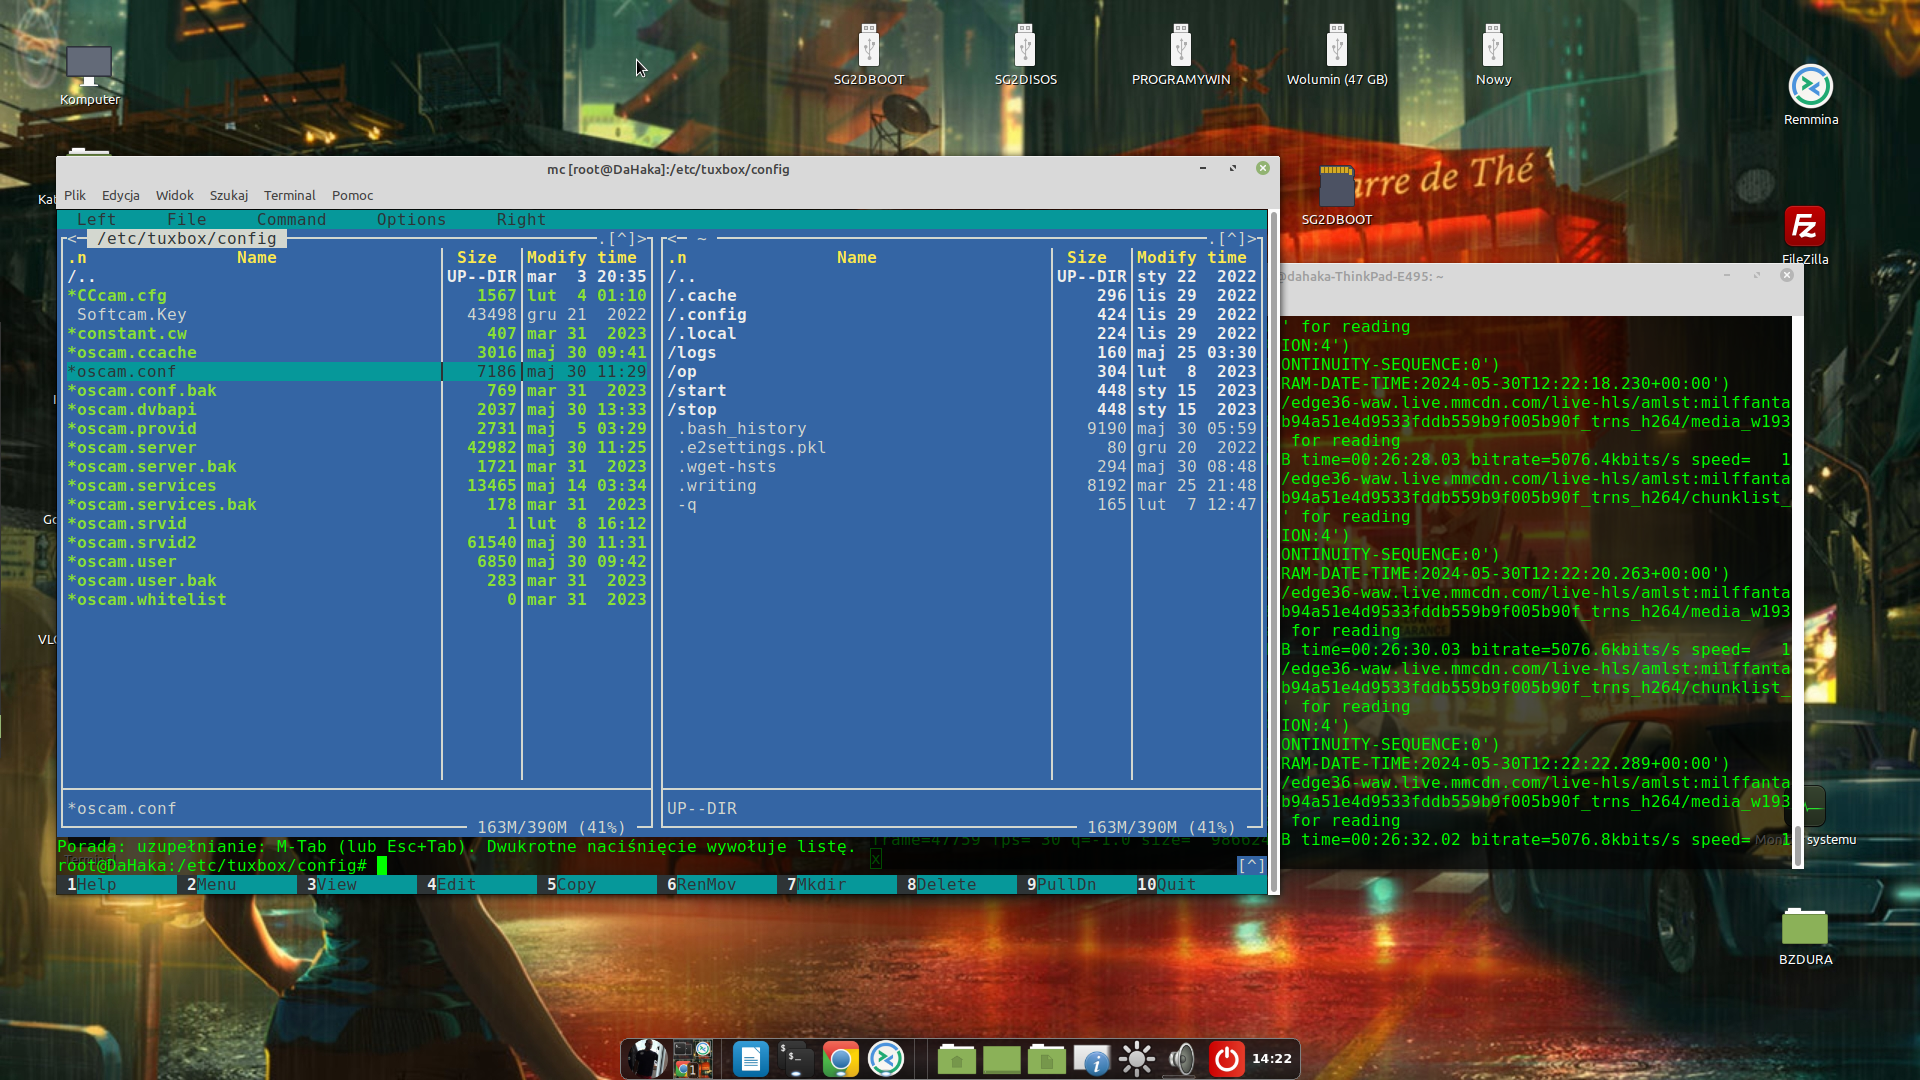
Task: Open the BZDURA folder on desktop
Action: [x=1804, y=928]
